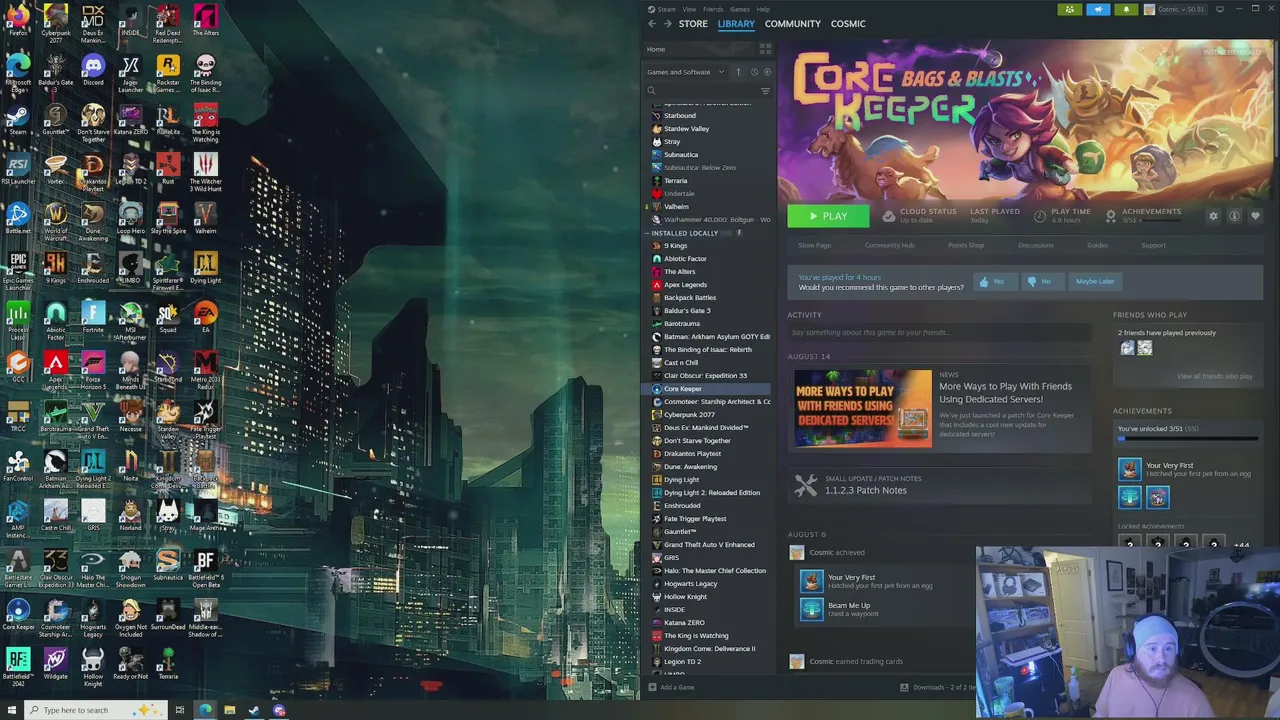Vote No on recommending this game
The height and width of the screenshot is (720, 1280).
[1040, 282]
